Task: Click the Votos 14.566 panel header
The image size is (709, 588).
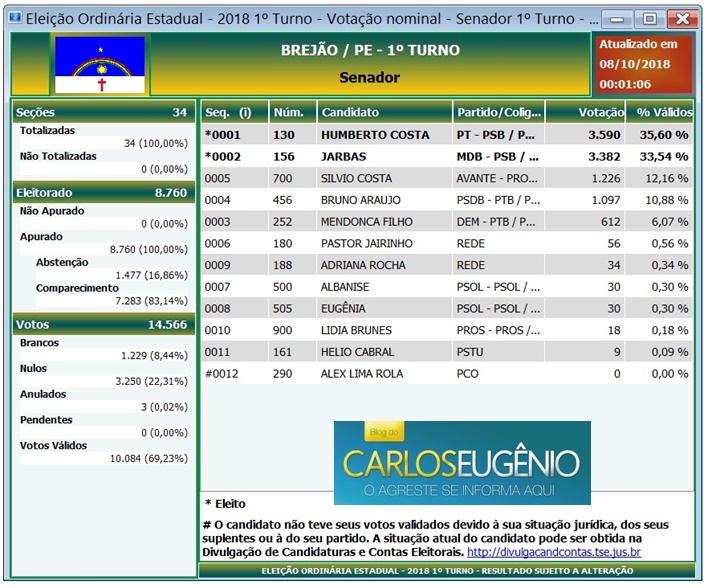Action: pos(104,324)
